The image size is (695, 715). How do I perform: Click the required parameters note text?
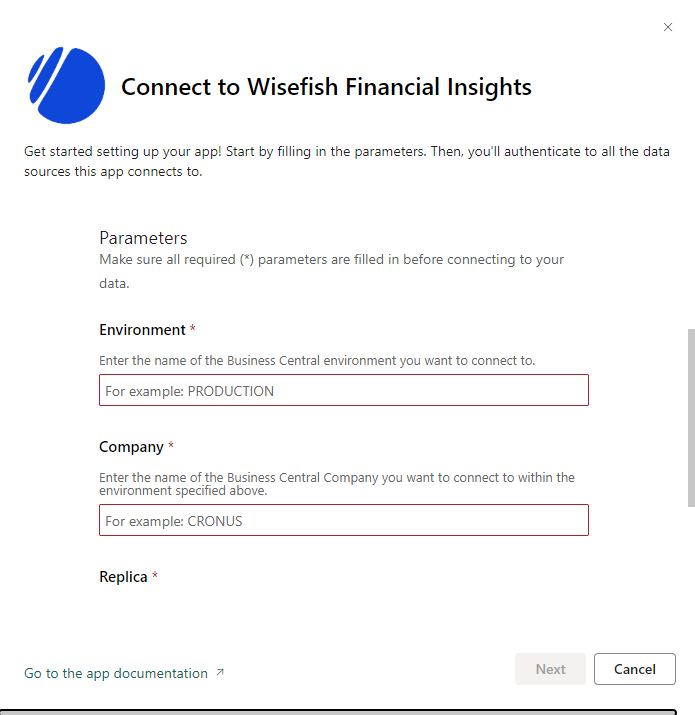pos(331,271)
